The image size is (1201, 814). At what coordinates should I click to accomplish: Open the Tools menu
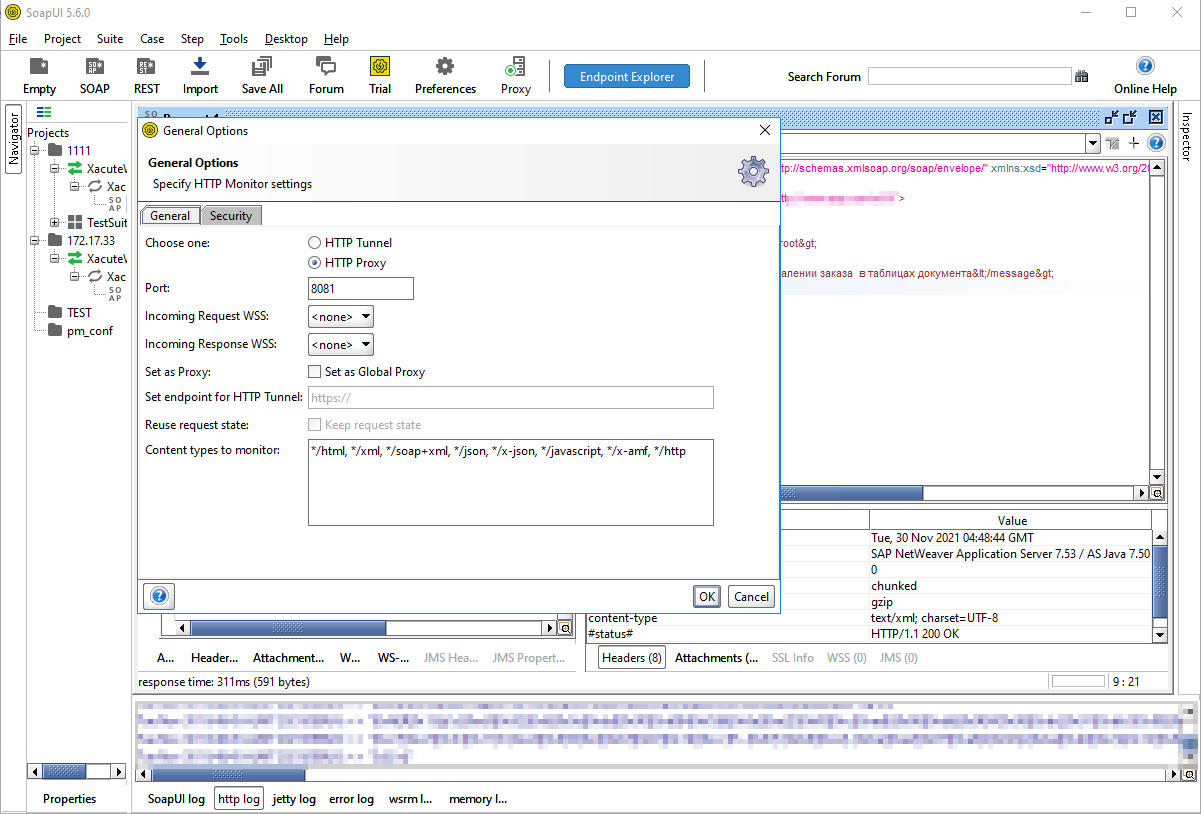pyautogui.click(x=233, y=39)
